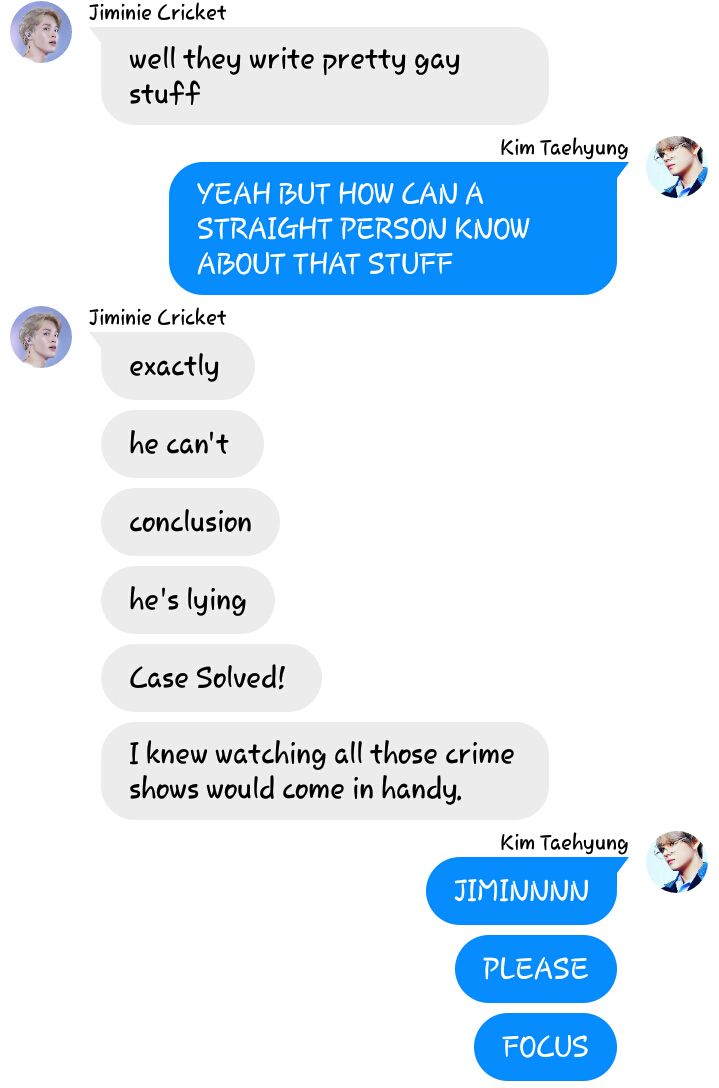Select the blue 'JIMINNNN' message bubble

pyautogui.click(x=521, y=891)
